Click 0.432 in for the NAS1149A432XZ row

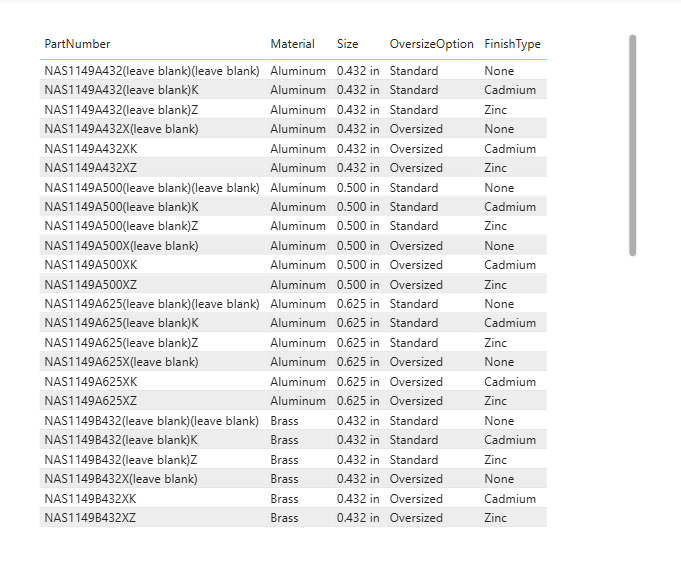click(x=358, y=168)
